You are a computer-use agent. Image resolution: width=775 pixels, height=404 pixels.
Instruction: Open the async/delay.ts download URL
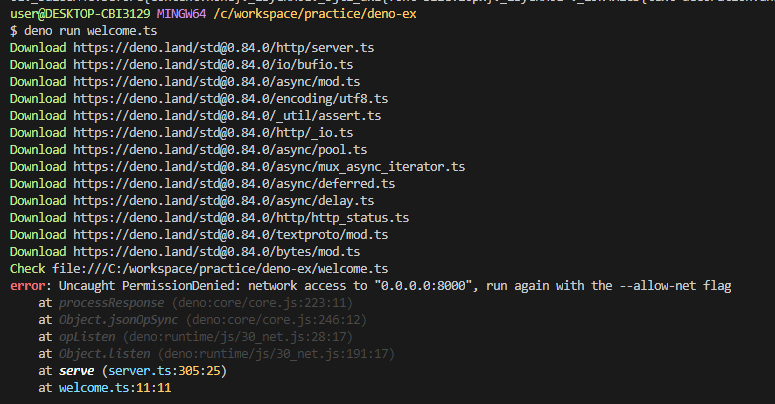(223, 200)
